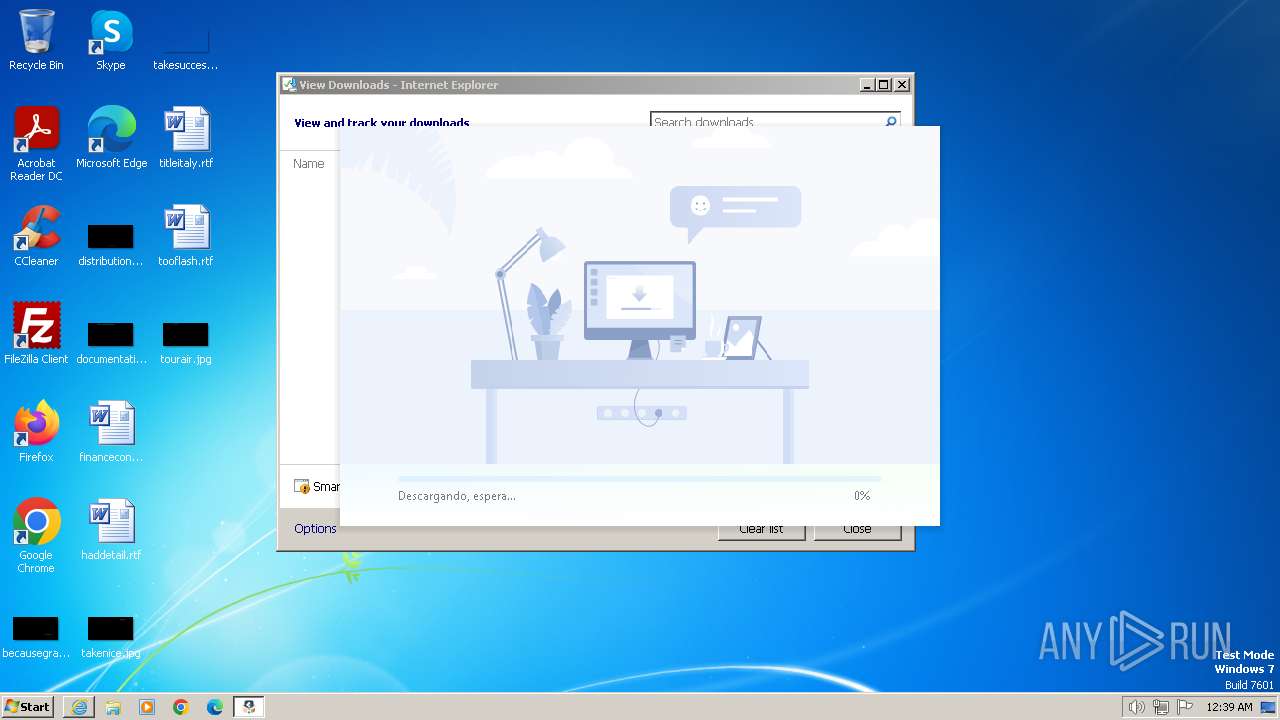
Task: Click the network tray icon
Action: click(1160, 707)
